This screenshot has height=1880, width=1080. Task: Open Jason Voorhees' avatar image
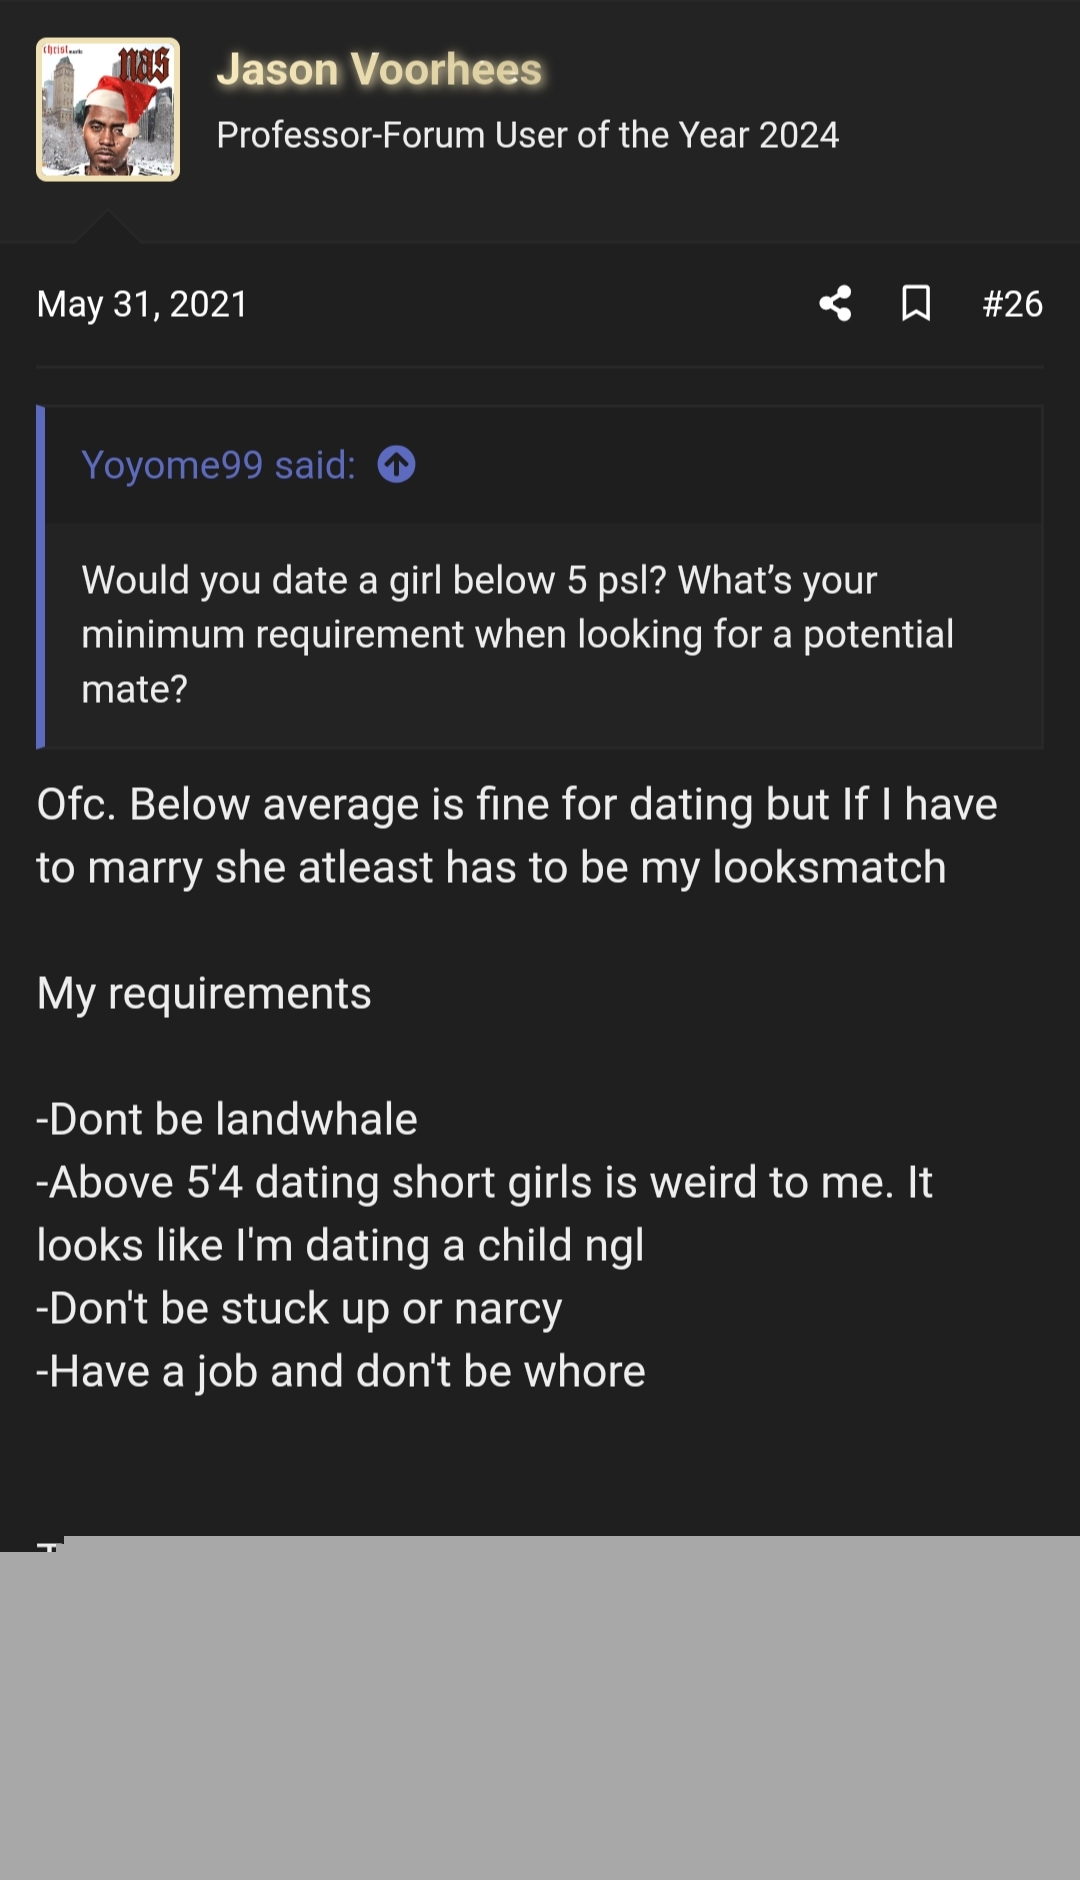click(108, 110)
